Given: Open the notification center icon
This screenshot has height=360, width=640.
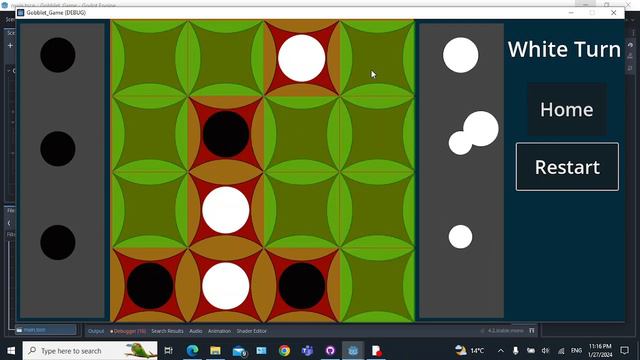Looking at the screenshot, I should point(624,351).
